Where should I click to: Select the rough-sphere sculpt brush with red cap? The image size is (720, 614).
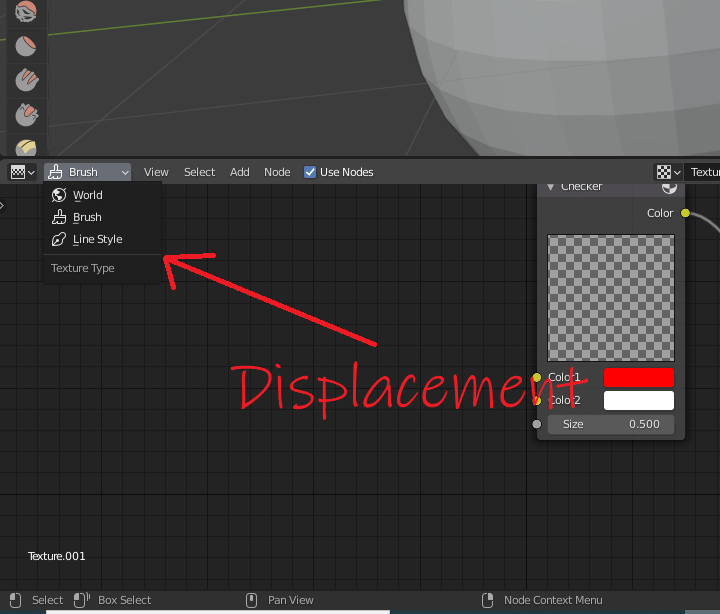pos(26,11)
